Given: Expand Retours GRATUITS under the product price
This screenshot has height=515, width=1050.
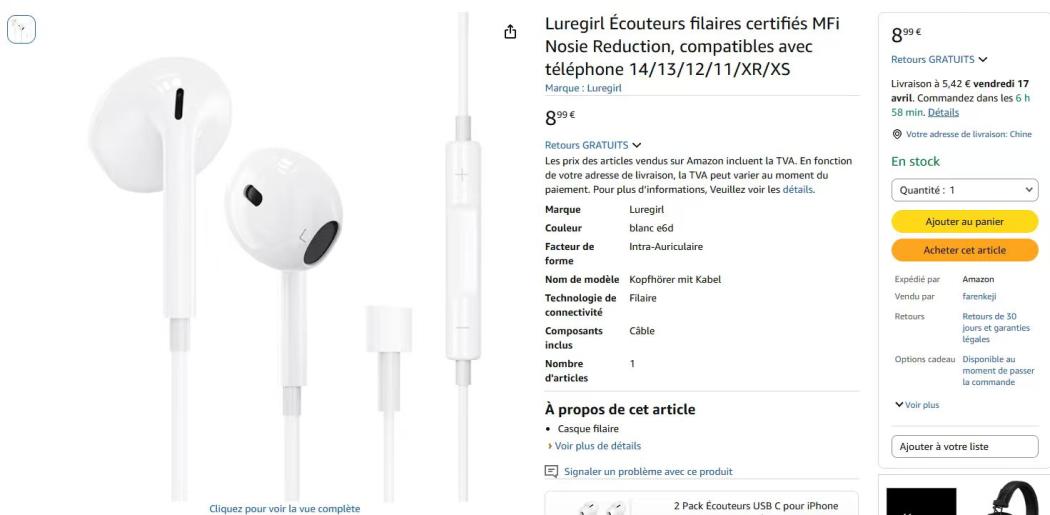Looking at the screenshot, I should [593, 145].
